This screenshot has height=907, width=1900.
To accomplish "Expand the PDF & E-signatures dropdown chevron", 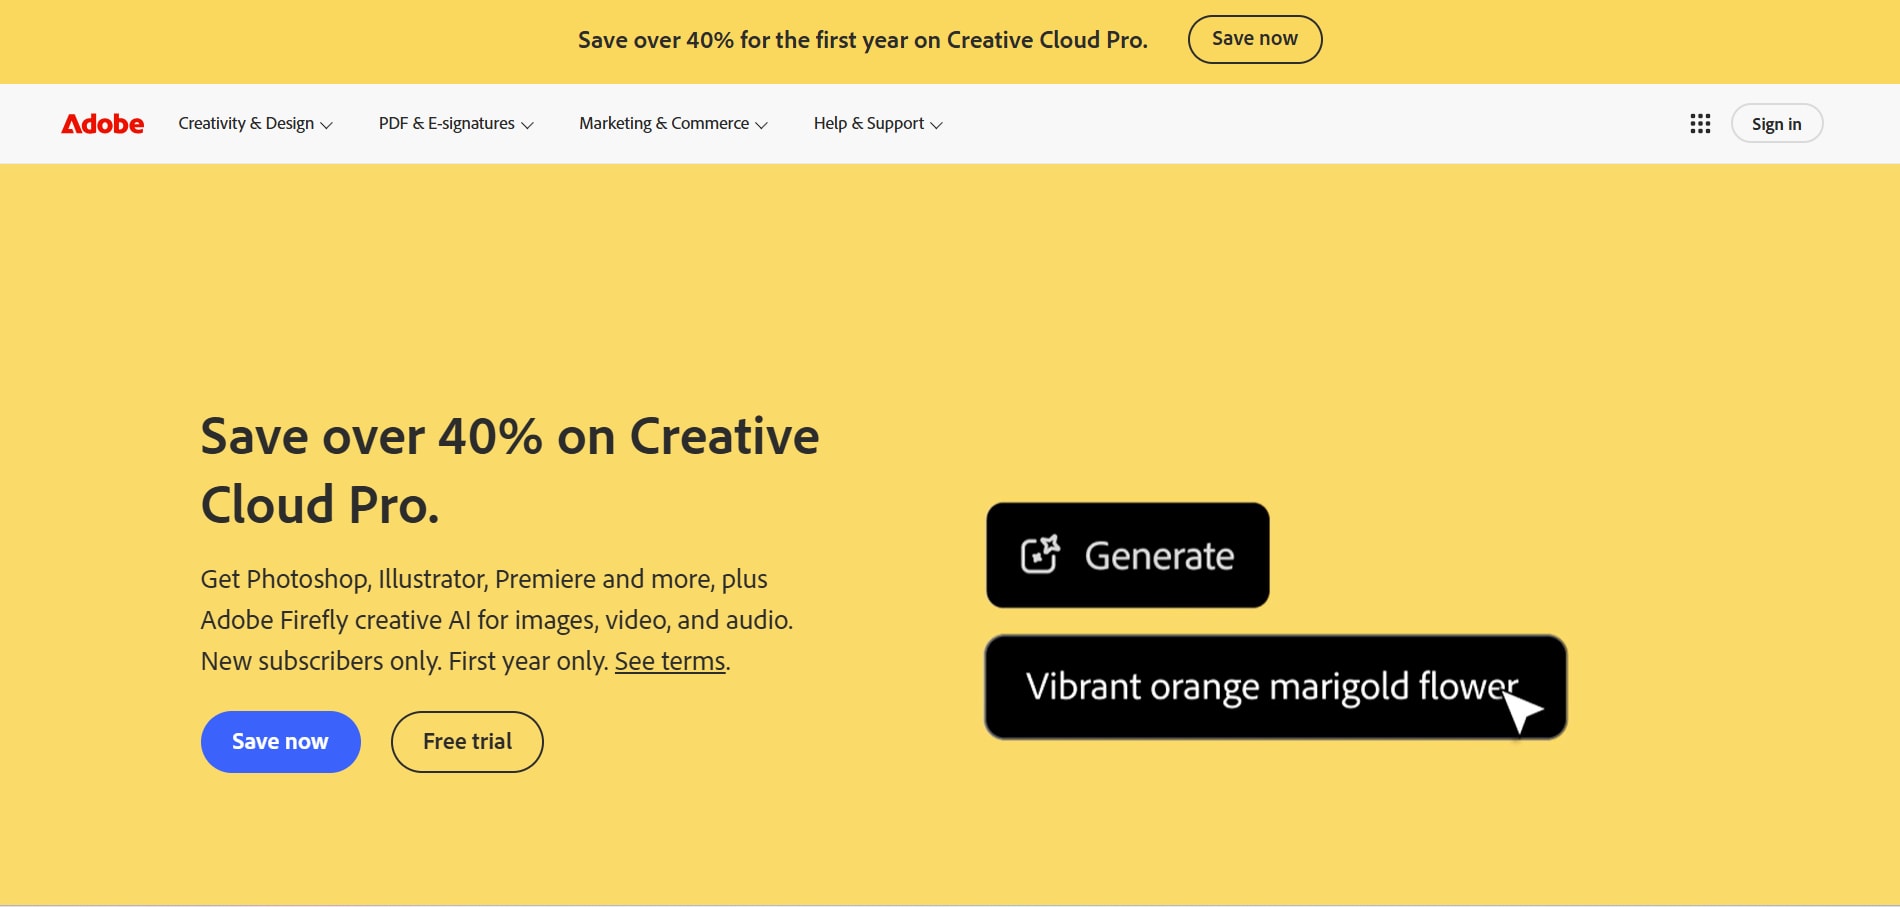I will point(527,125).
